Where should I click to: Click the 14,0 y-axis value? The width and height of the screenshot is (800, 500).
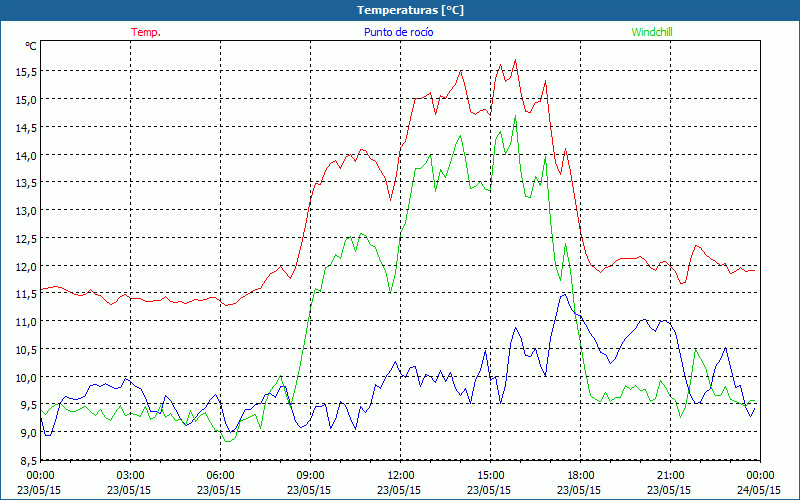pyautogui.click(x=27, y=156)
